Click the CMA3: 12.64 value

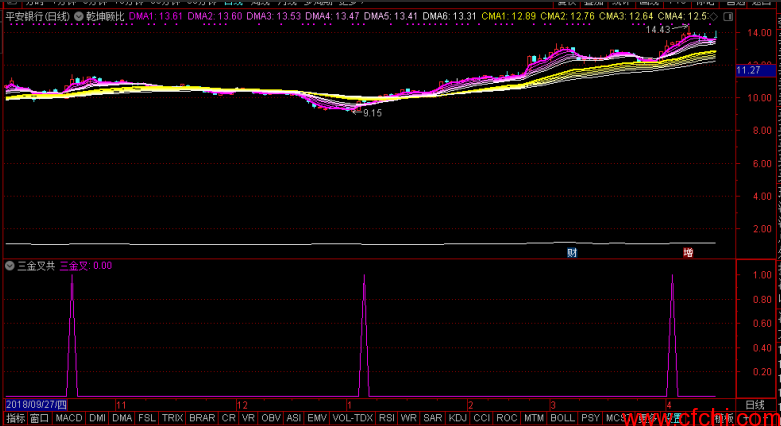pos(626,16)
